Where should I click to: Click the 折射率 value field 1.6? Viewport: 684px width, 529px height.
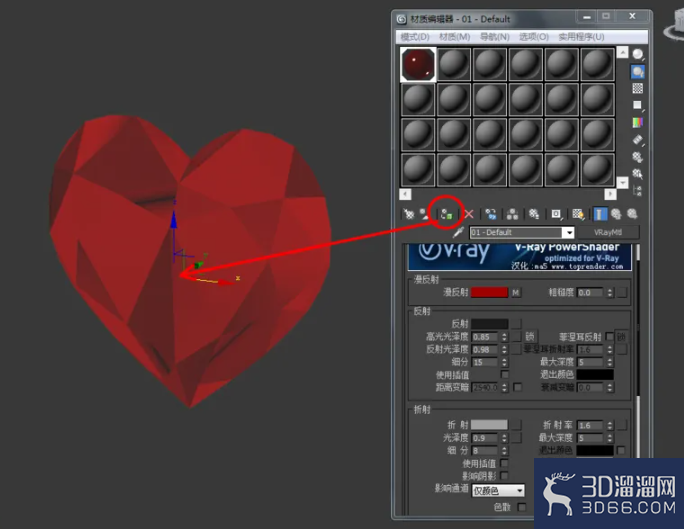coord(590,425)
